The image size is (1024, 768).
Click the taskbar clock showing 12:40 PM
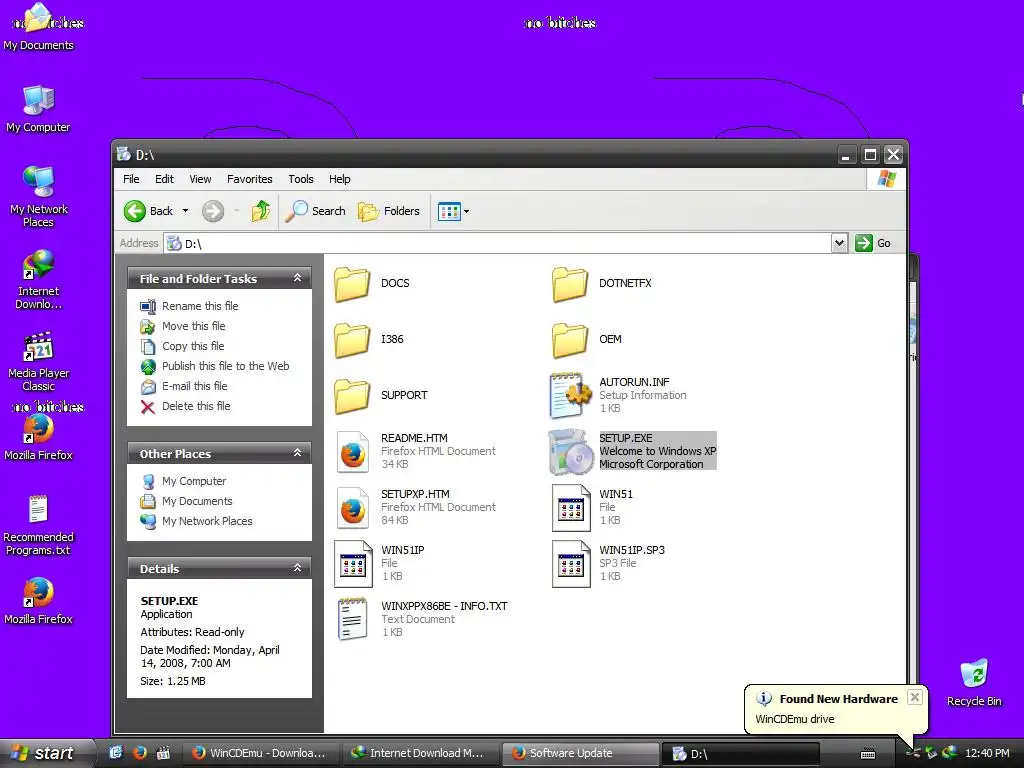pyautogui.click(x=987, y=753)
